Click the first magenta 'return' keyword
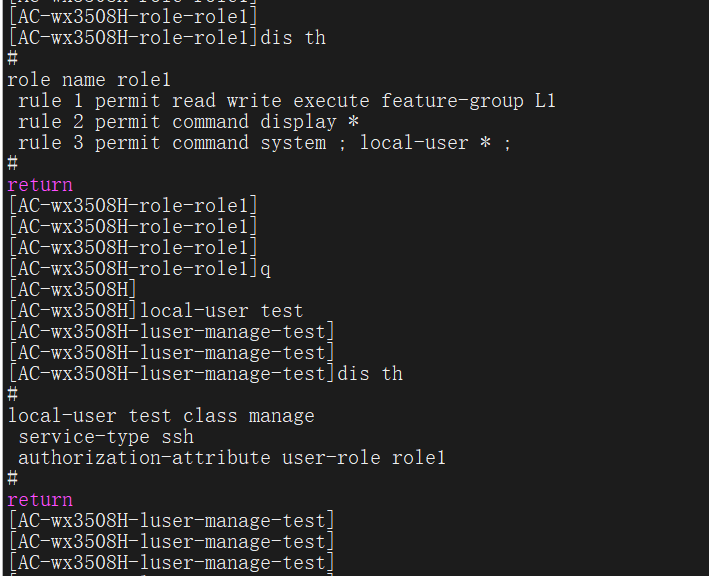The height and width of the screenshot is (576, 709). (40, 185)
